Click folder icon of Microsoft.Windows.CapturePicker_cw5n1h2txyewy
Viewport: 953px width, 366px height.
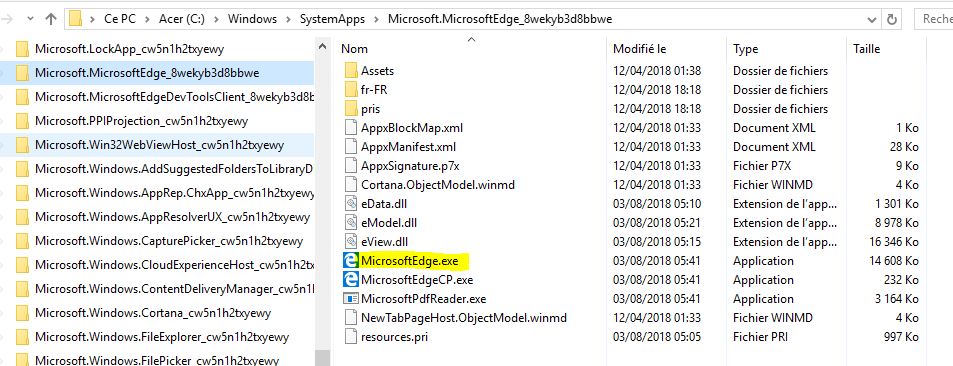22,241
